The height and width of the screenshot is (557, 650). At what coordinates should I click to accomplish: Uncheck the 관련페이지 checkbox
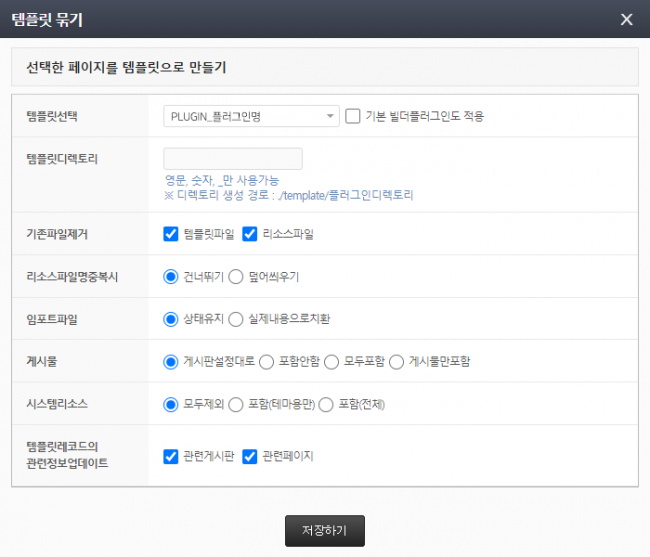250,456
